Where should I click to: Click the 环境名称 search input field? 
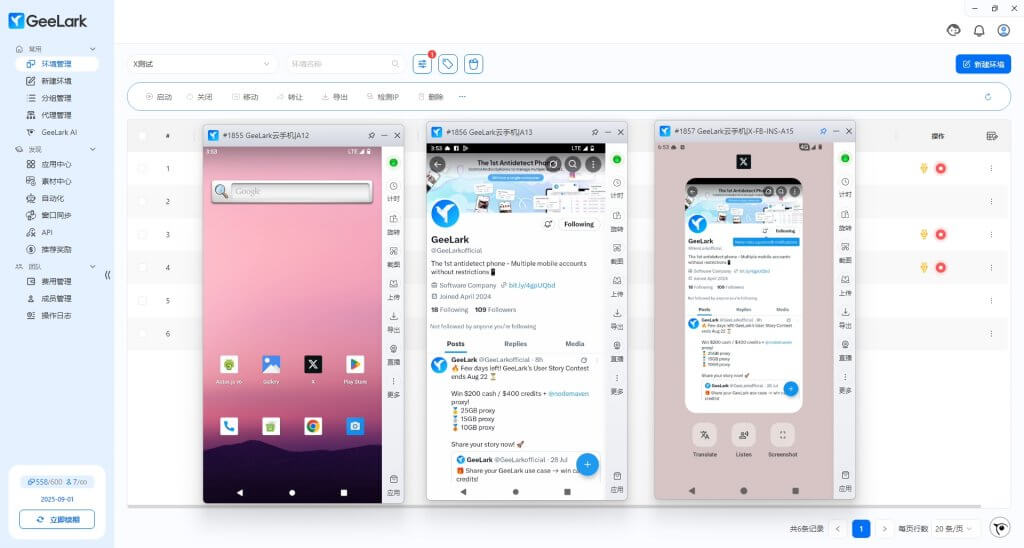340,64
